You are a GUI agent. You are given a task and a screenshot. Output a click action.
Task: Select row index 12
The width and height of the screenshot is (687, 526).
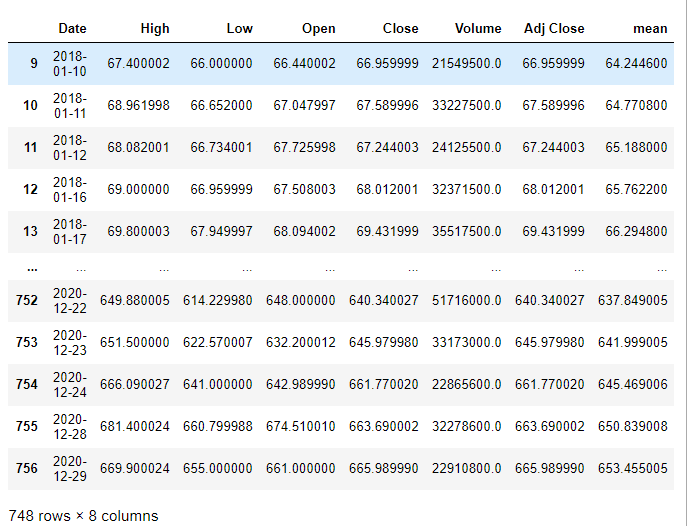pos(30,190)
